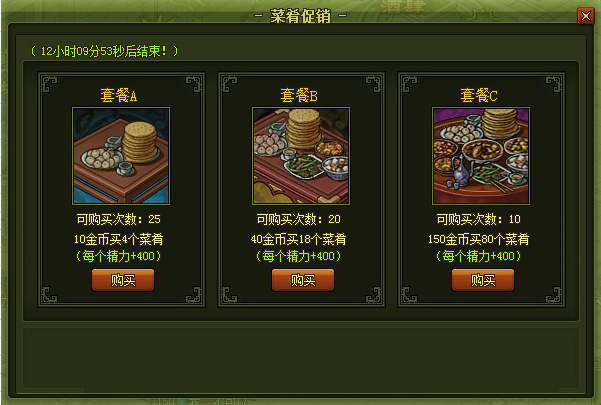Select the 套餐C title label

point(479,95)
